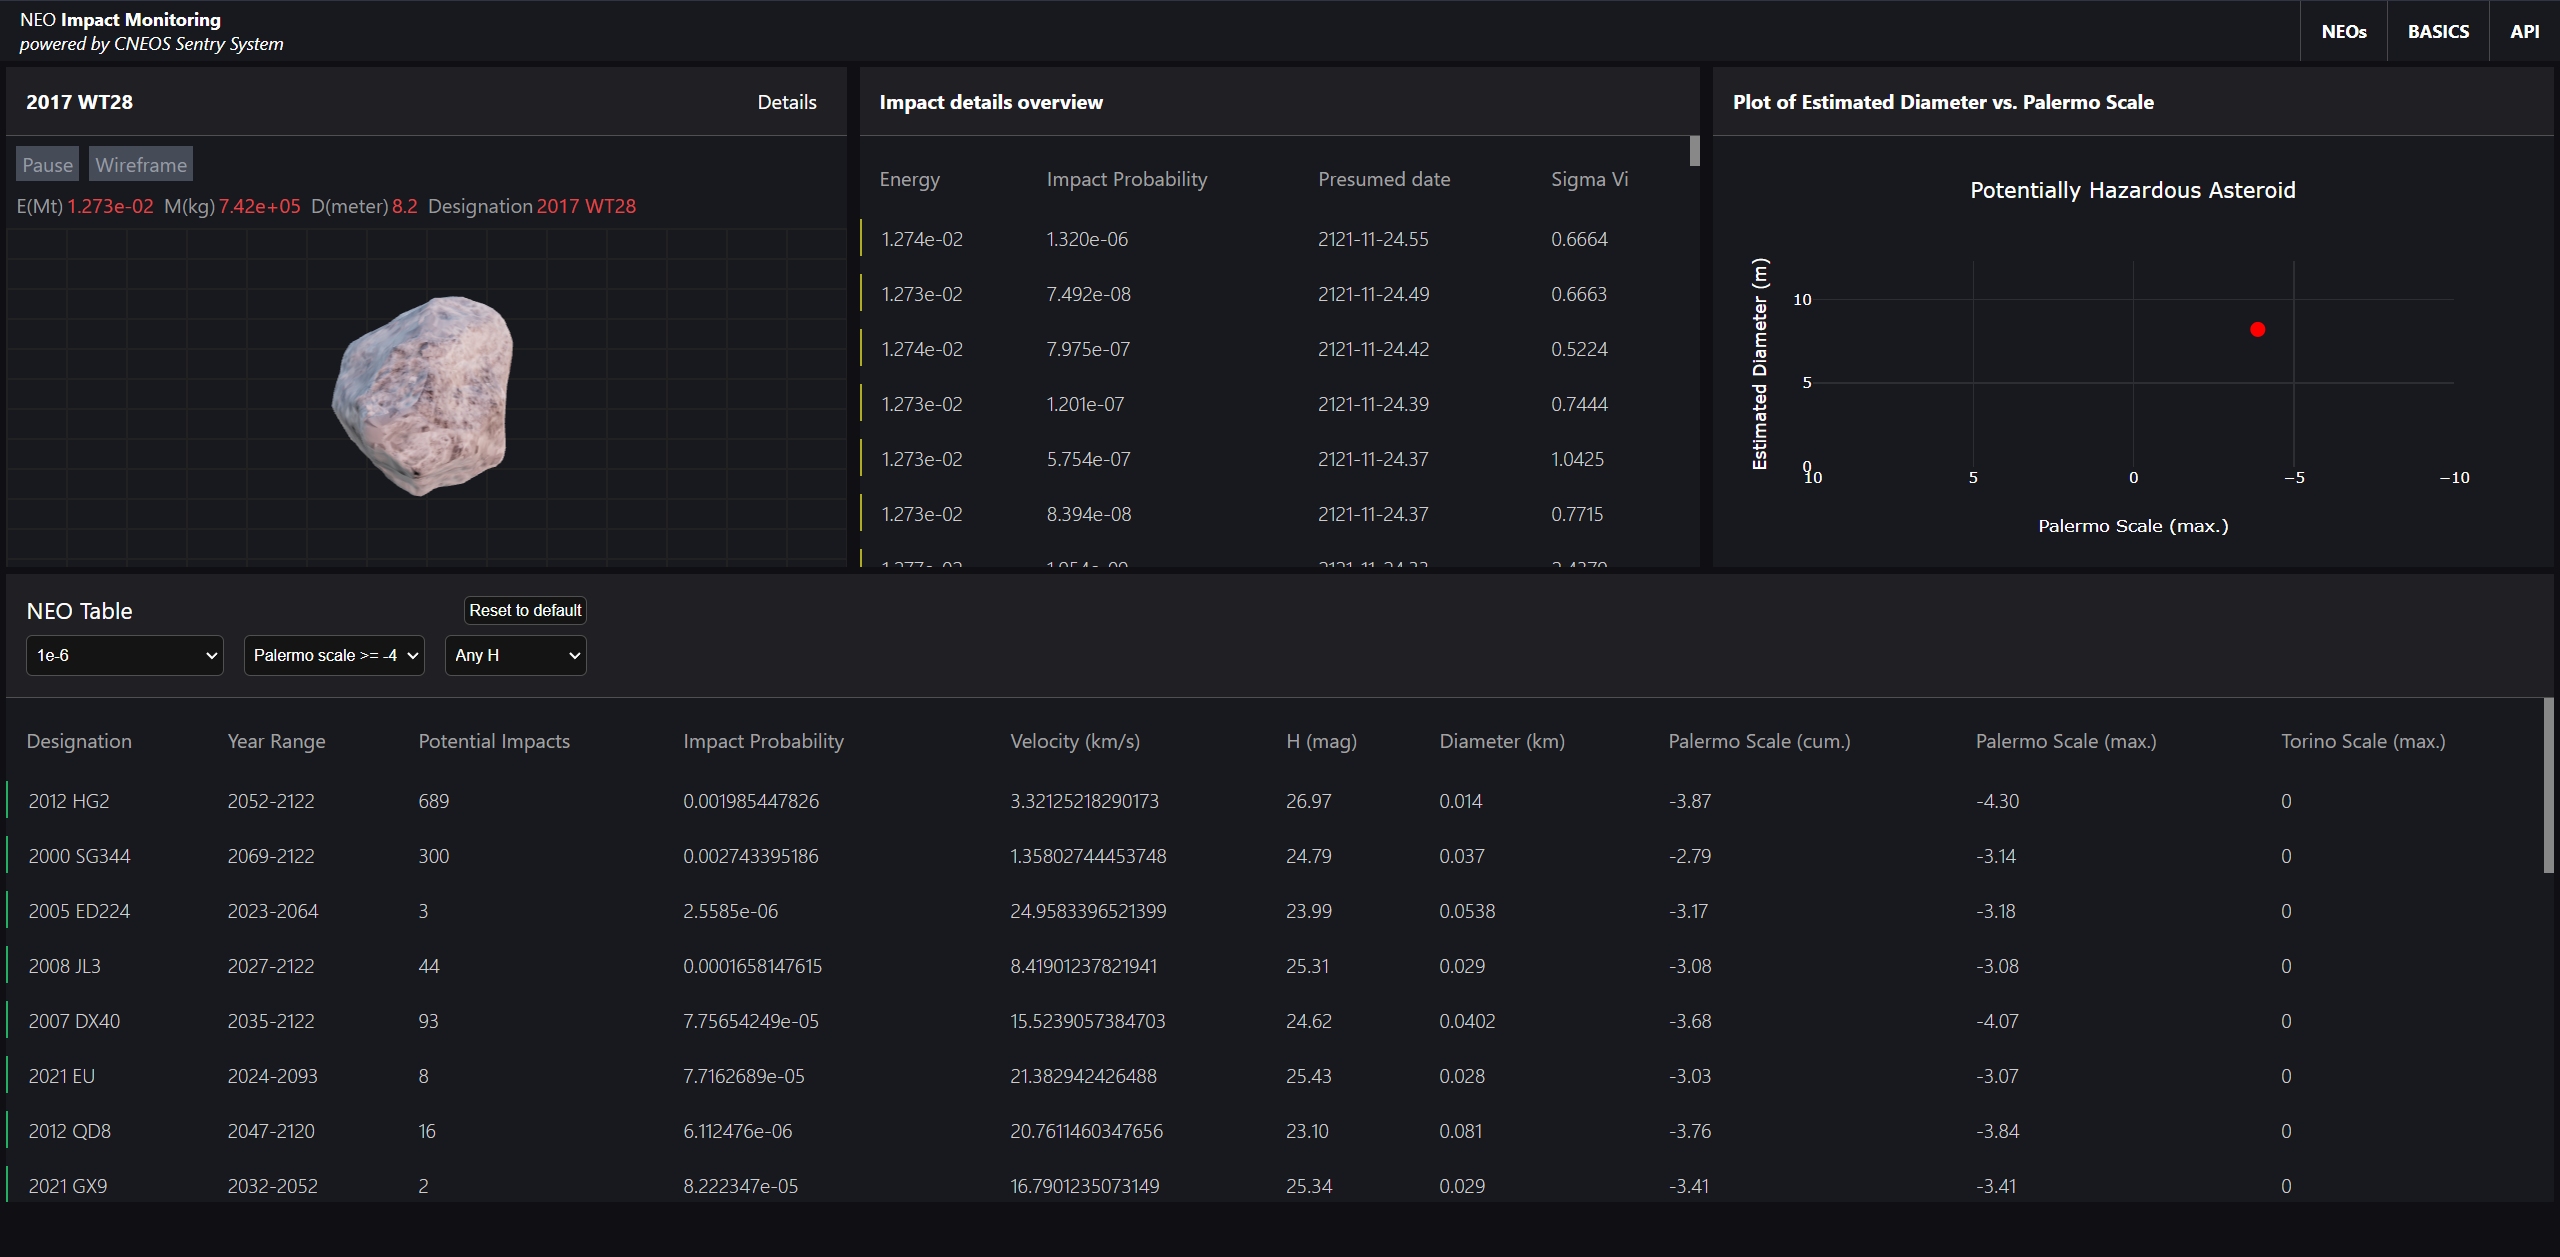Select the 2012 HG2 table row
This screenshot has width=2560, height=1257.
(x=69, y=801)
